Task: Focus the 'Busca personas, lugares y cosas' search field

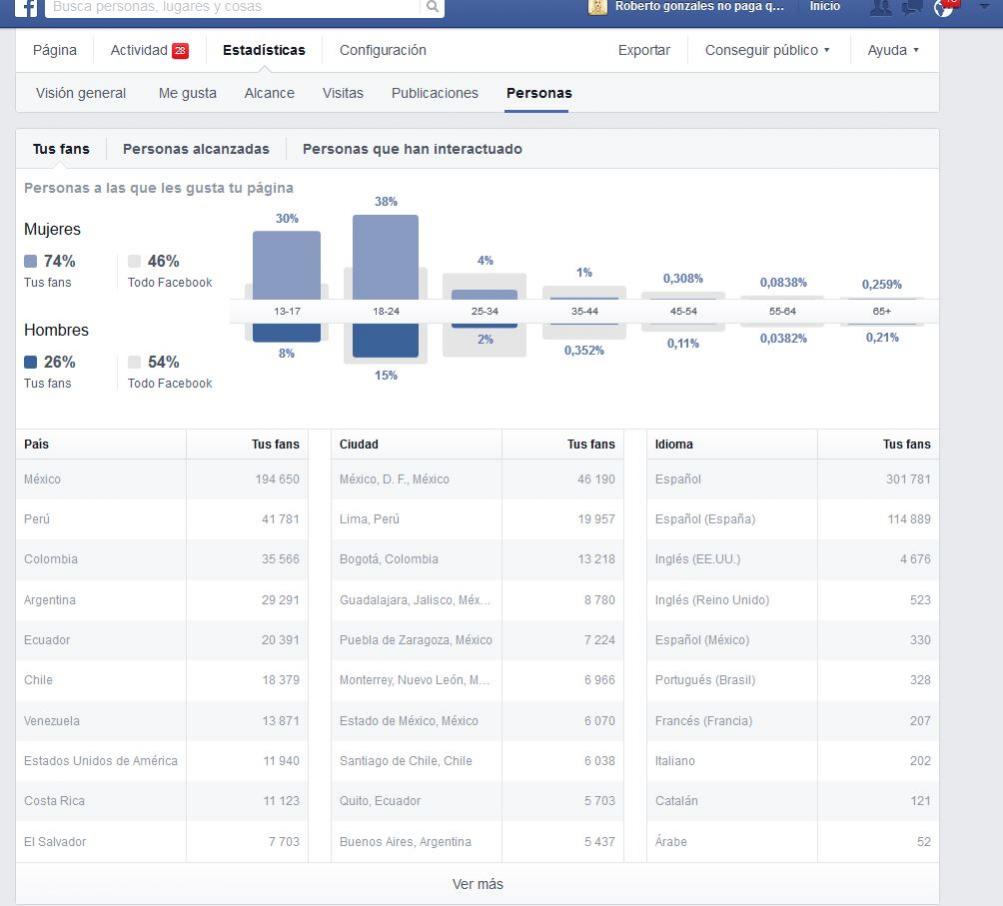Action: point(233,7)
